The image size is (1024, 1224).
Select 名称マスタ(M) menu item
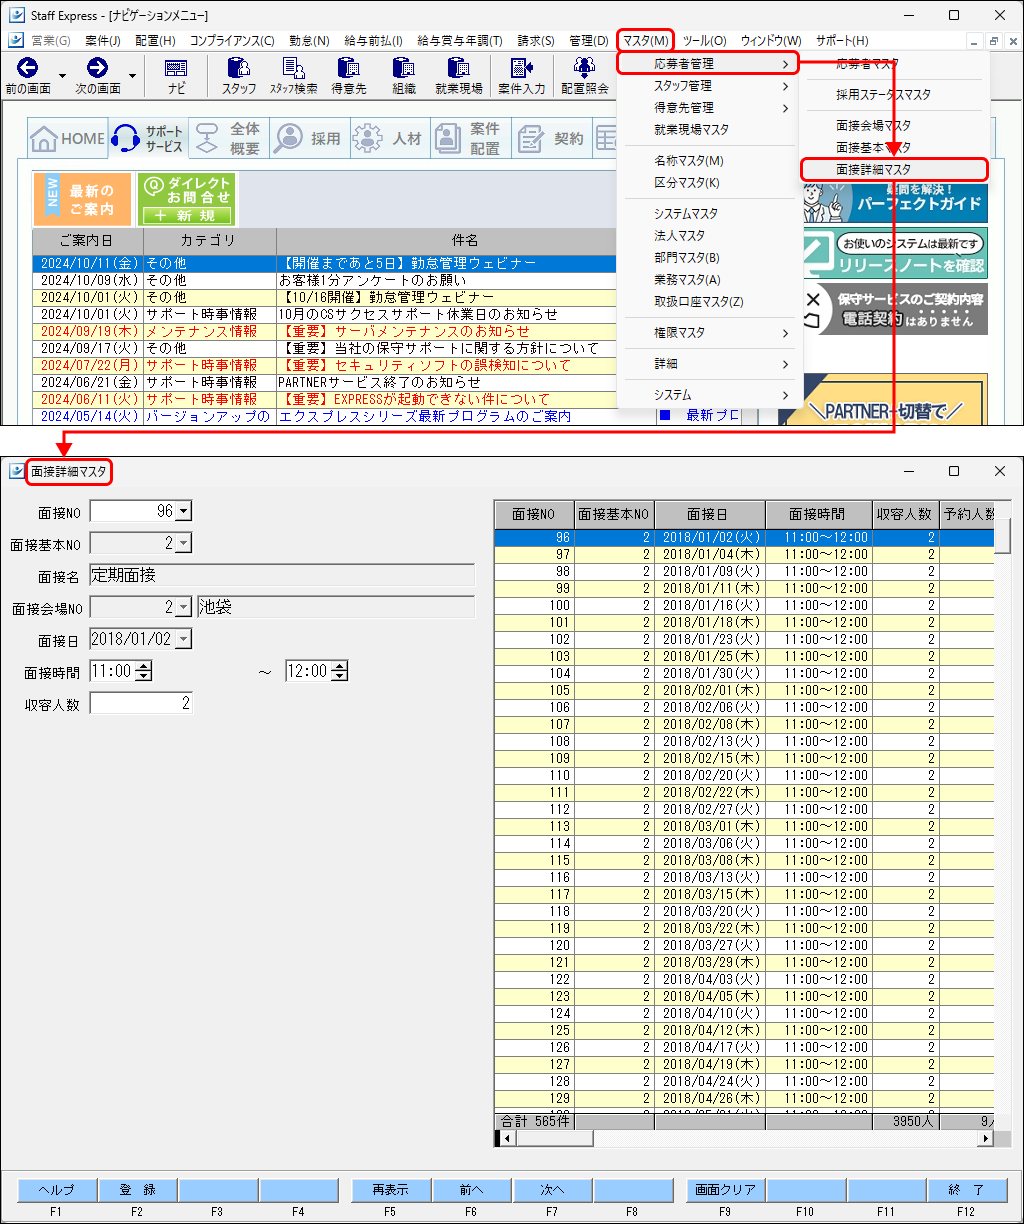pos(708,161)
